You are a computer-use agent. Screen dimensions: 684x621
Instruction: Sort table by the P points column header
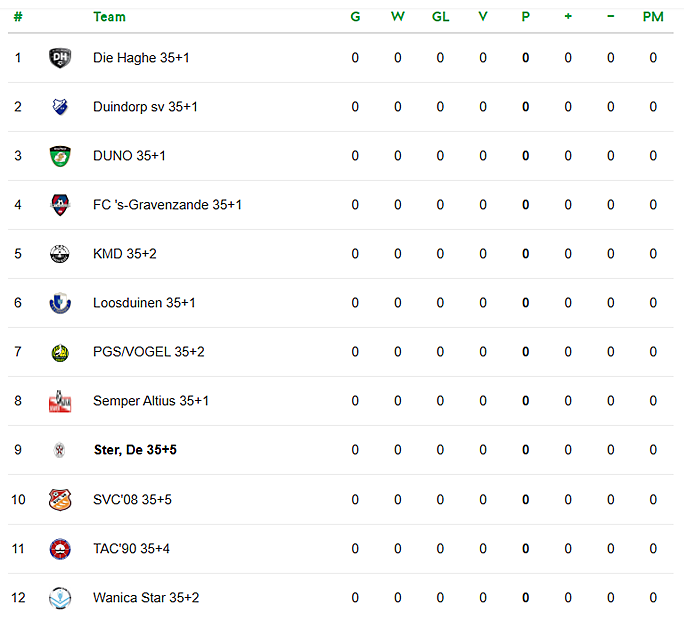click(x=526, y=17)
